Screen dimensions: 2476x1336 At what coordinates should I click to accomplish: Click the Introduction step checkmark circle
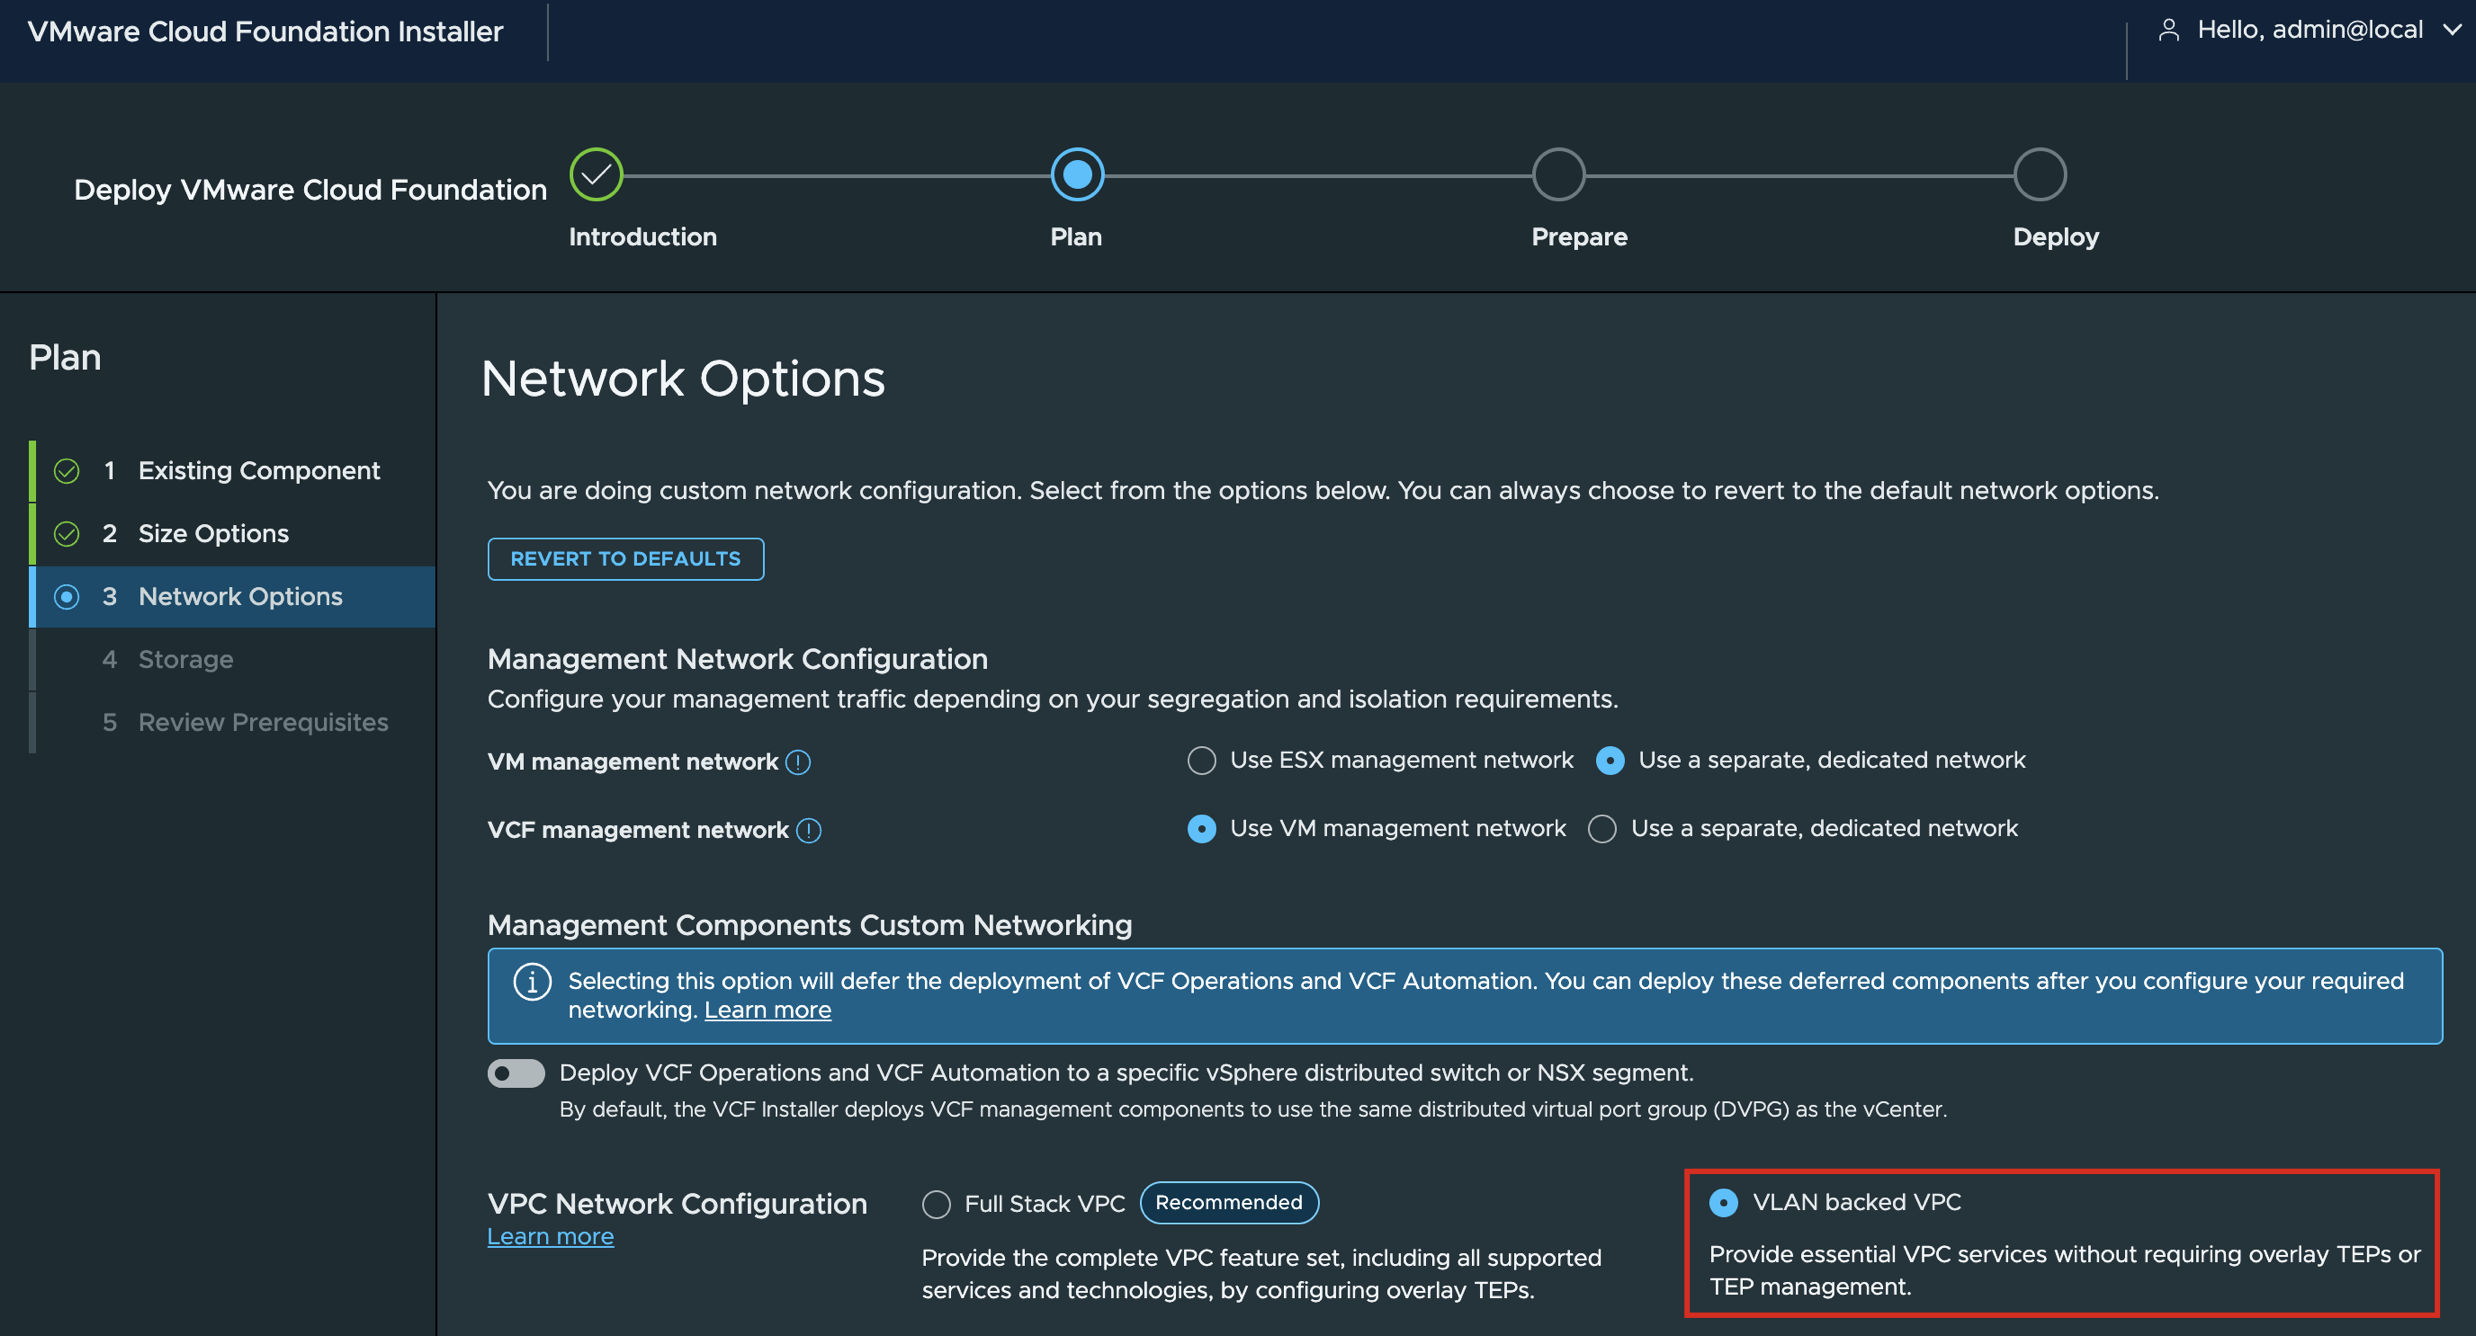click(x=596, y=175)
